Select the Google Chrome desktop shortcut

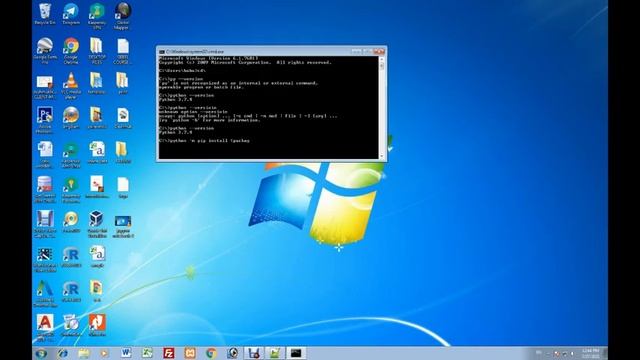[71, 51]
